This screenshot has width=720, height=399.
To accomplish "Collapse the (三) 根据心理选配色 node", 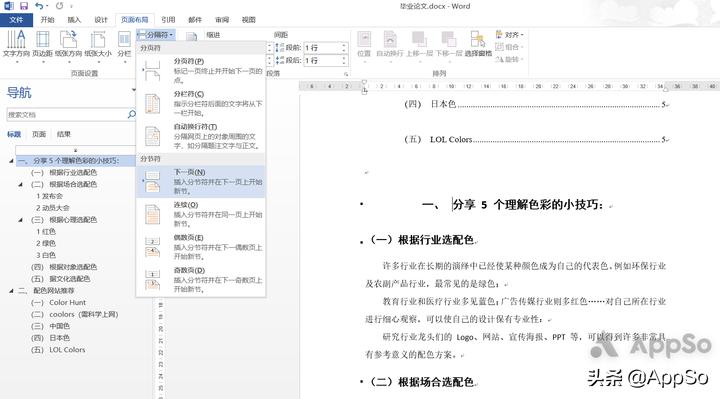I will [21, 220].
